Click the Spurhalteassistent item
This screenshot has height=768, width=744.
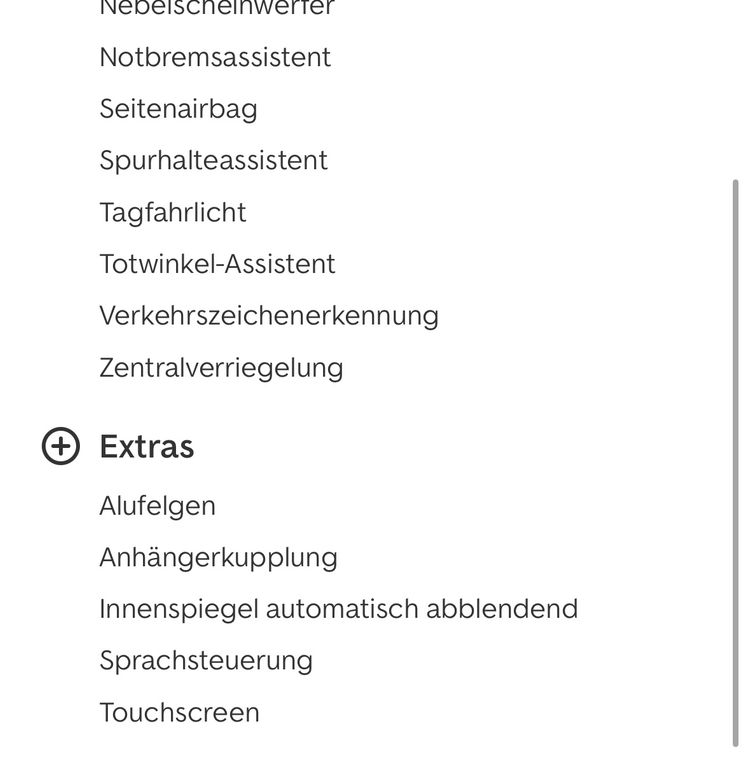(213, 161)
